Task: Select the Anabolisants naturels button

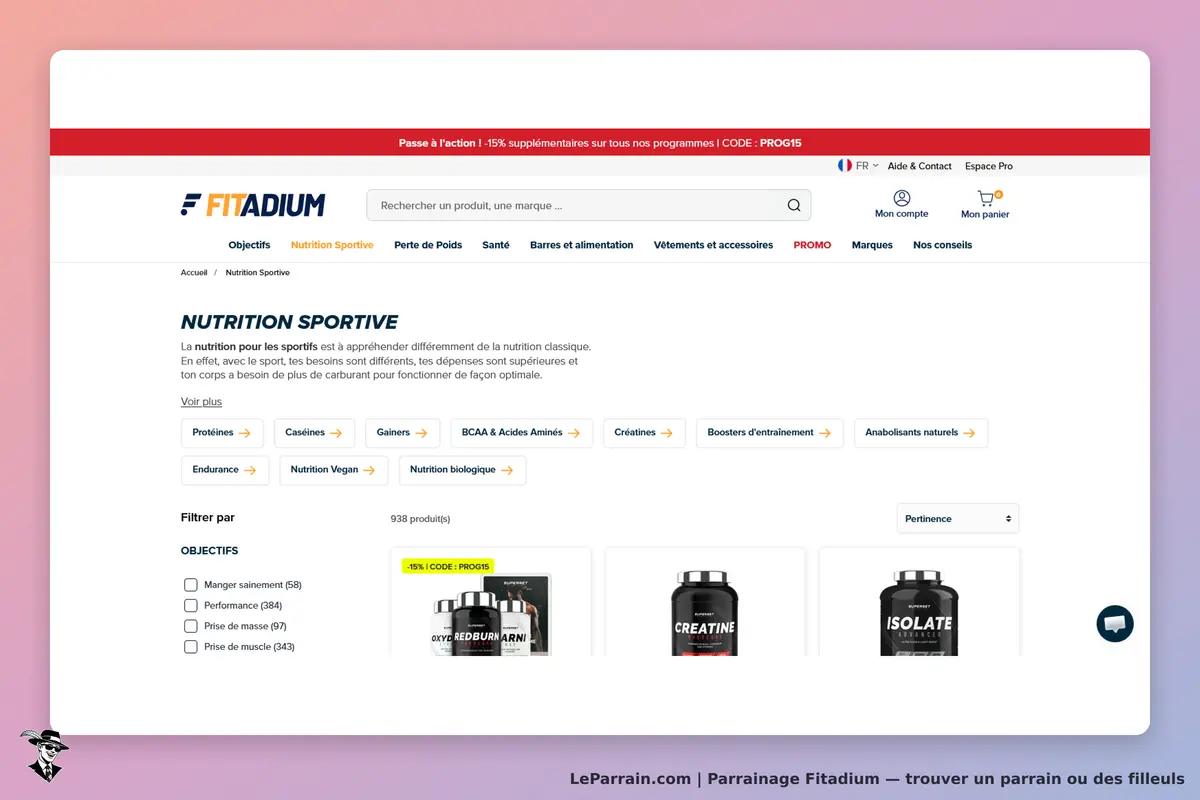Action: [920, 433]
